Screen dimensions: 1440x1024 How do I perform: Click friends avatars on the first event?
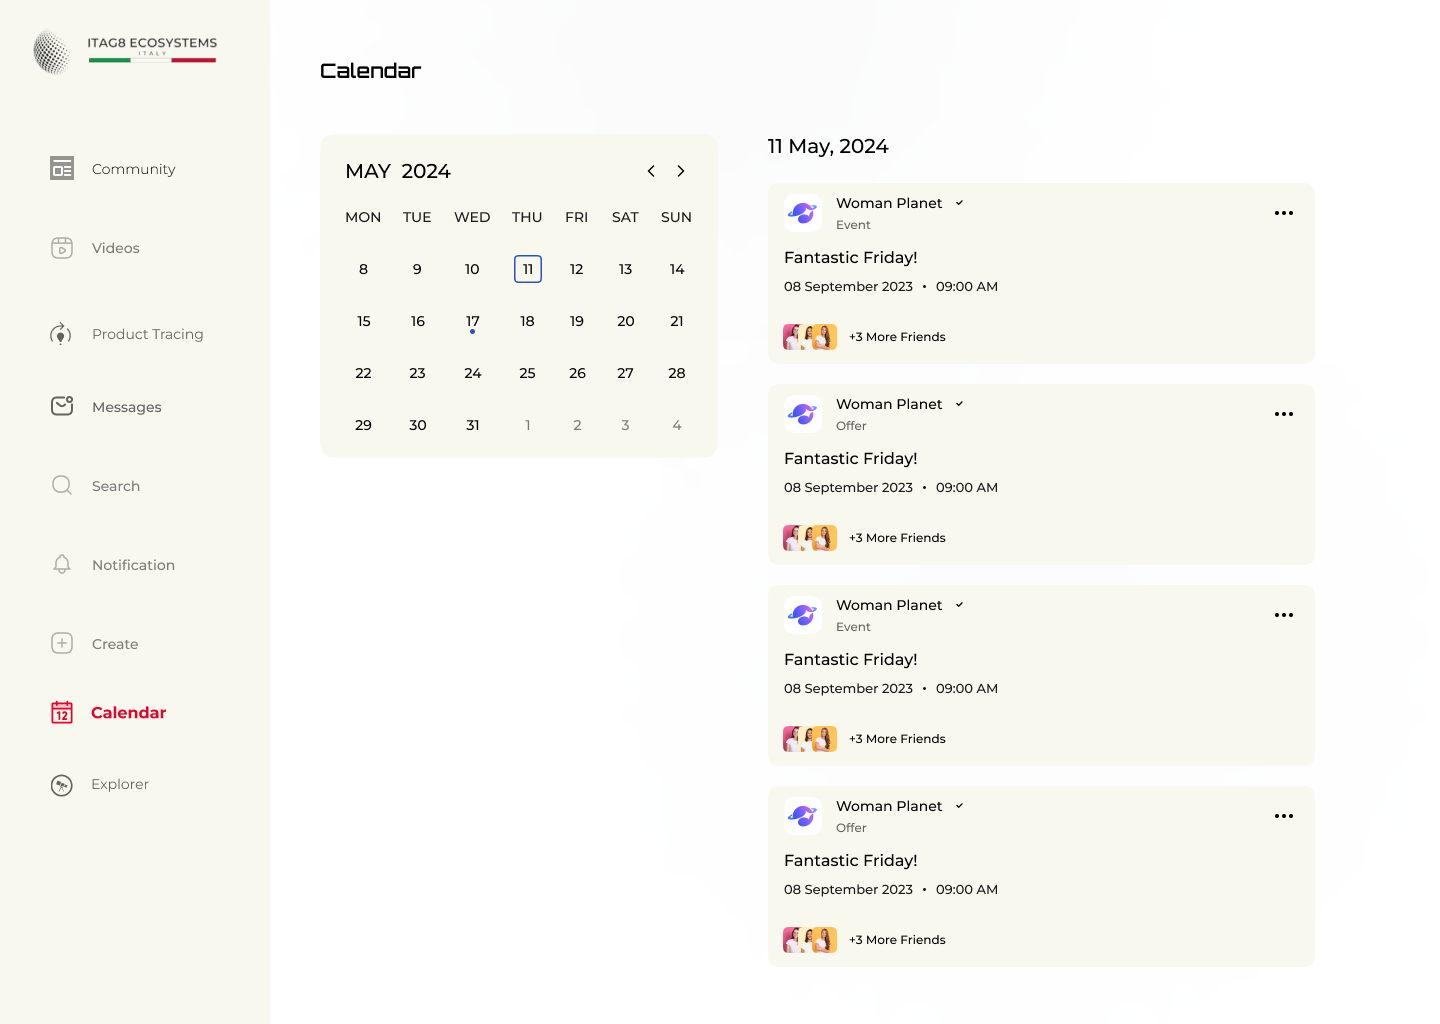tap(810, 337)
